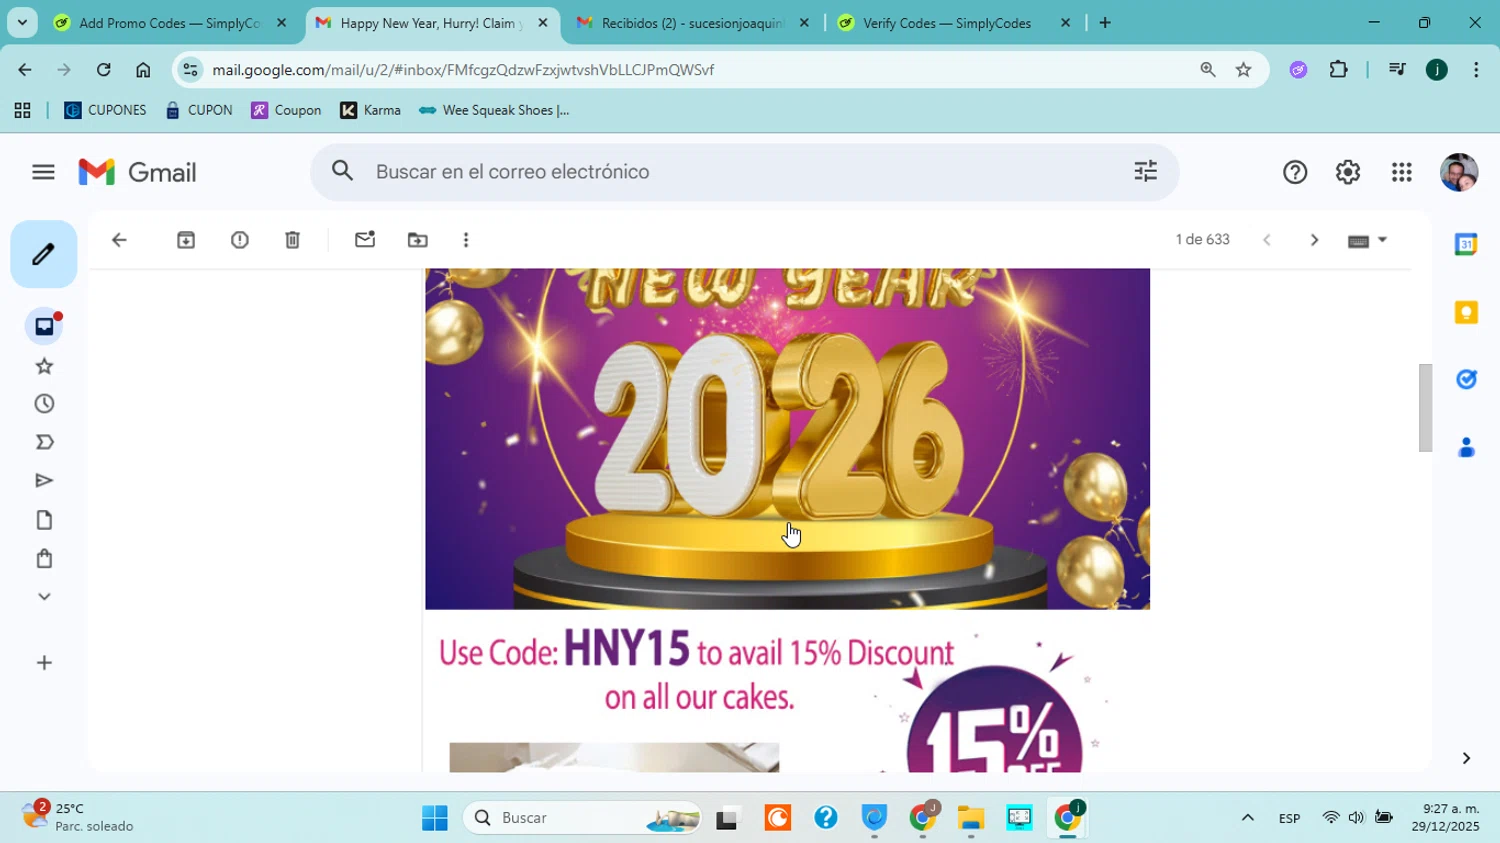The image size is (1500, 843).
Task: Show side panel chevron arrow
Action: (x=1466, y=758)
